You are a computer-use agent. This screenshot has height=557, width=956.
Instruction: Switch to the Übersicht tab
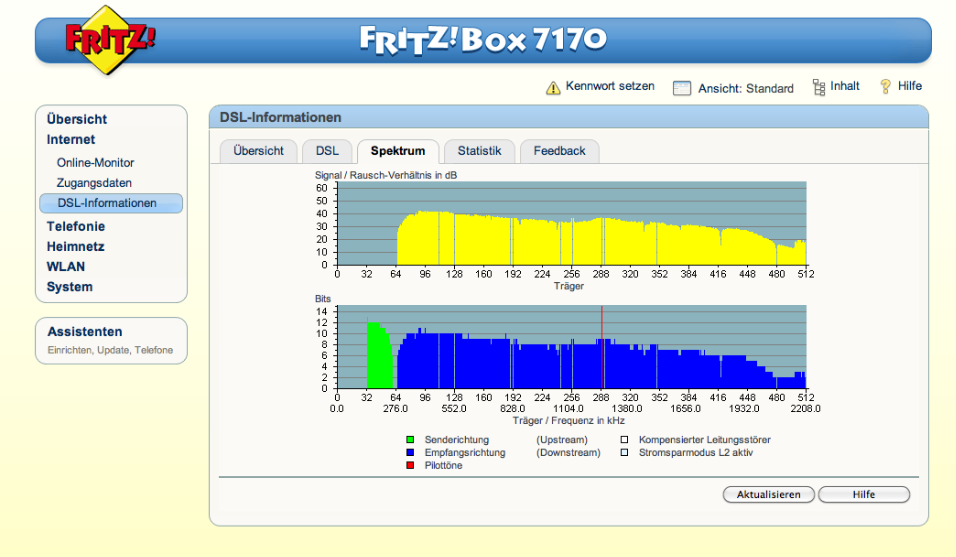click(259, 151)
